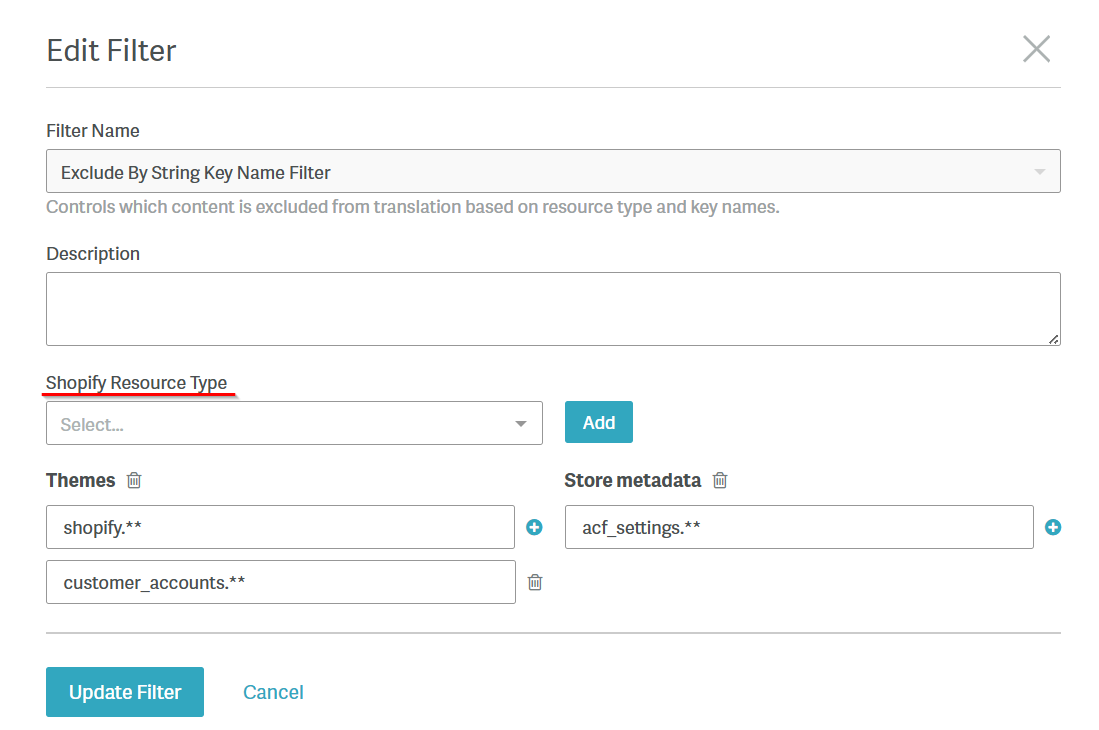Grab the Description box resize handle
The image size is (1099, 730).
pyautogui.click(x=1054, y=340)
